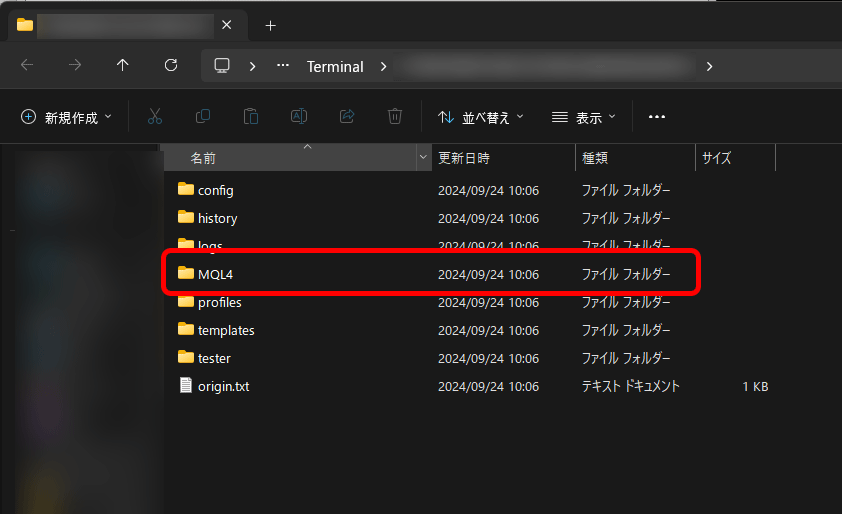The height and width of the screenshot is (514, 842).
Task: Sort by 更新日時 column header
Action: [x=464, y=158]
